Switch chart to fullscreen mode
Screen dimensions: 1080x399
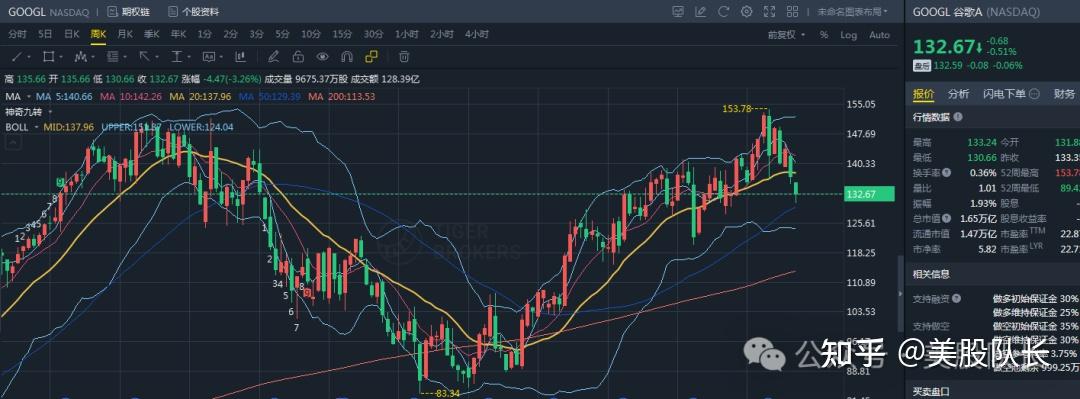click(x=769, y=12)
